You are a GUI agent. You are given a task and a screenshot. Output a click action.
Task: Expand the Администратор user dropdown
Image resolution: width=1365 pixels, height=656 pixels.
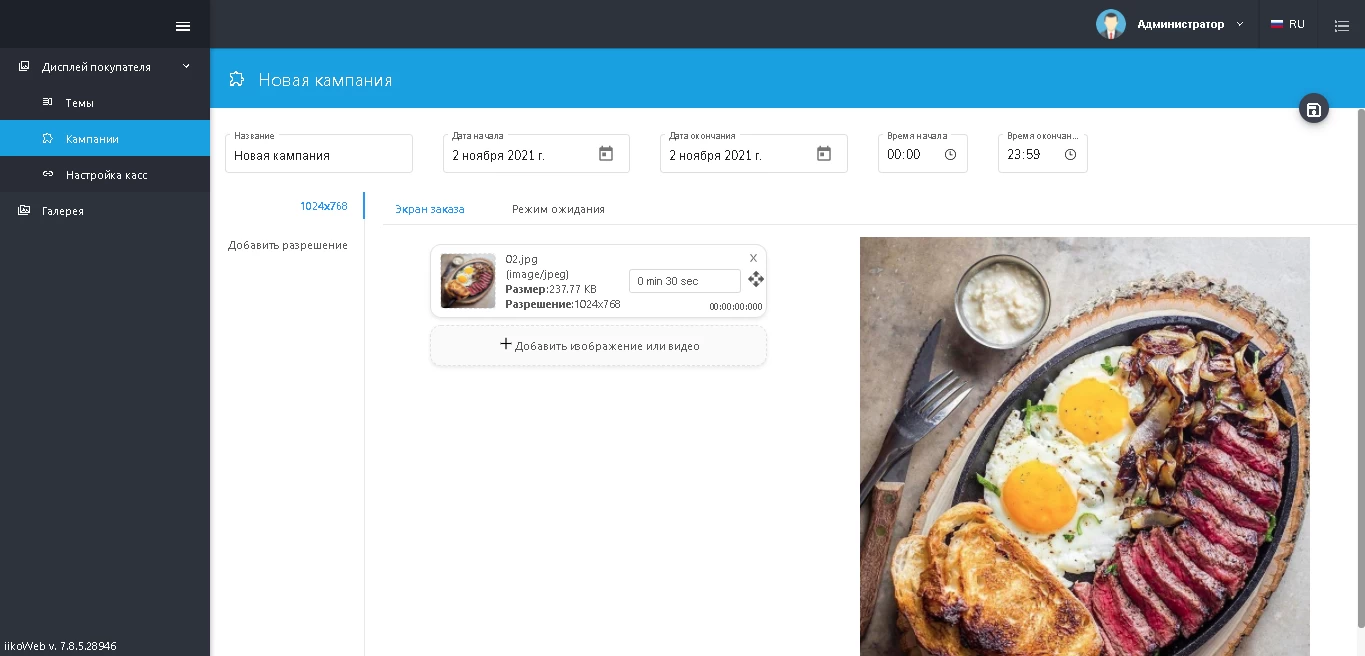(x=1240, y=24)
